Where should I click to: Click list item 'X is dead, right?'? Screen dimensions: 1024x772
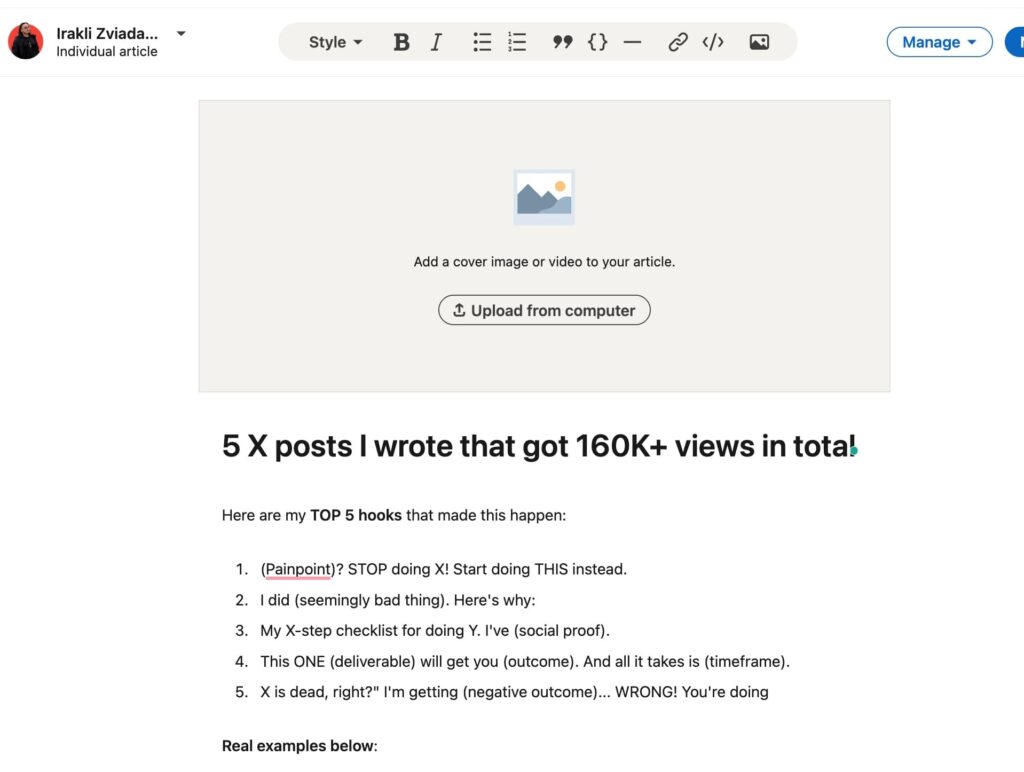pyautogui.click(x=514, y=692)
